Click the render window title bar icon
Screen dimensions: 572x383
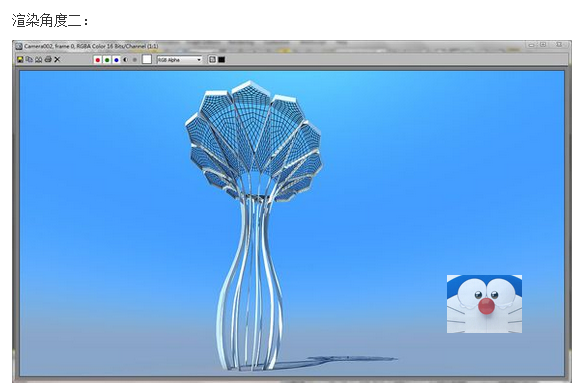19,46
